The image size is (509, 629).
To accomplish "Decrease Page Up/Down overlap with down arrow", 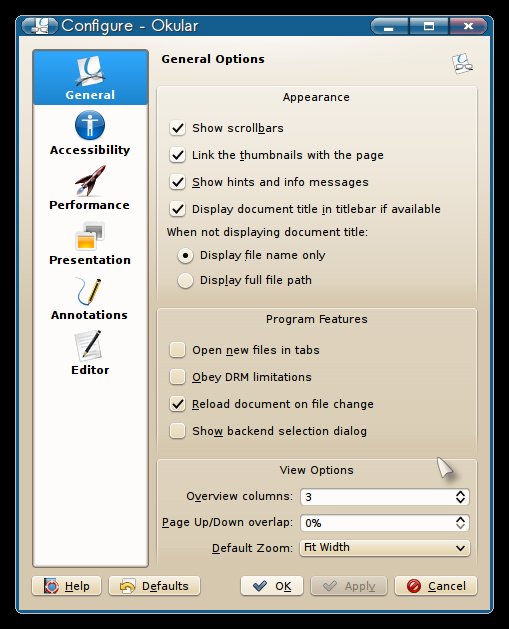I will coord(460,527).
